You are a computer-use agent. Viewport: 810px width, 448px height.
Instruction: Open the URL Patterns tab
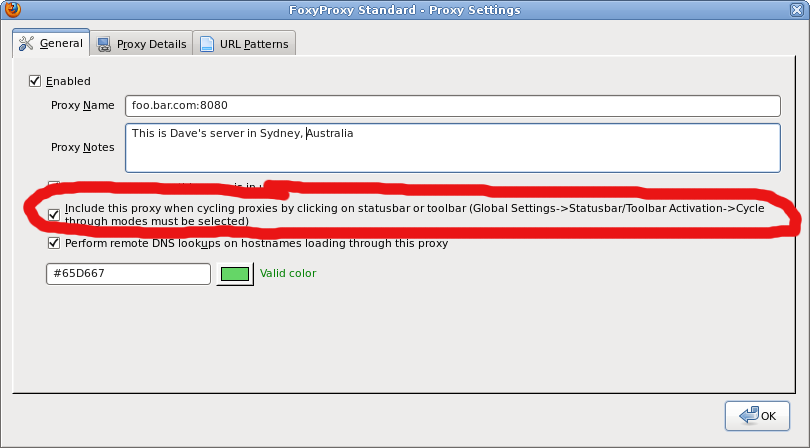(x=244, y=44)
